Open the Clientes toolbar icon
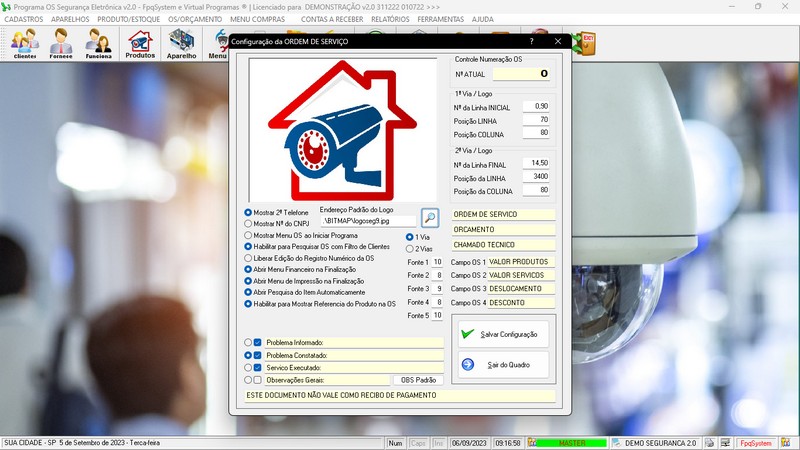 25,44
